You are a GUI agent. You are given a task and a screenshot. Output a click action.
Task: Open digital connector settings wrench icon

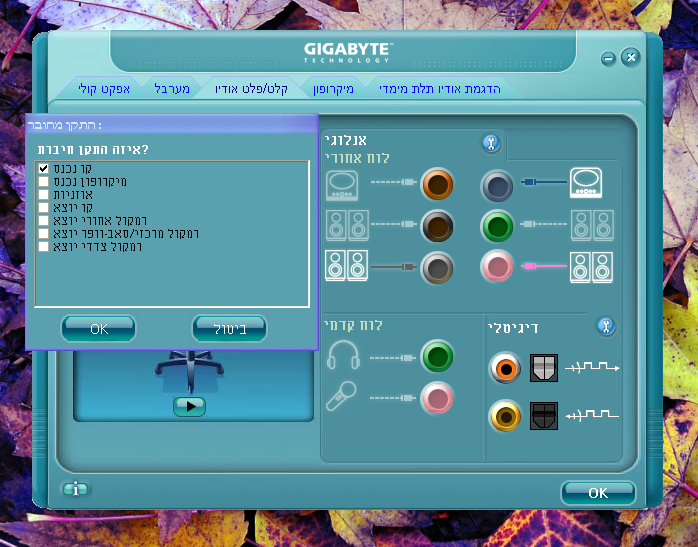[x=606, y=327]
